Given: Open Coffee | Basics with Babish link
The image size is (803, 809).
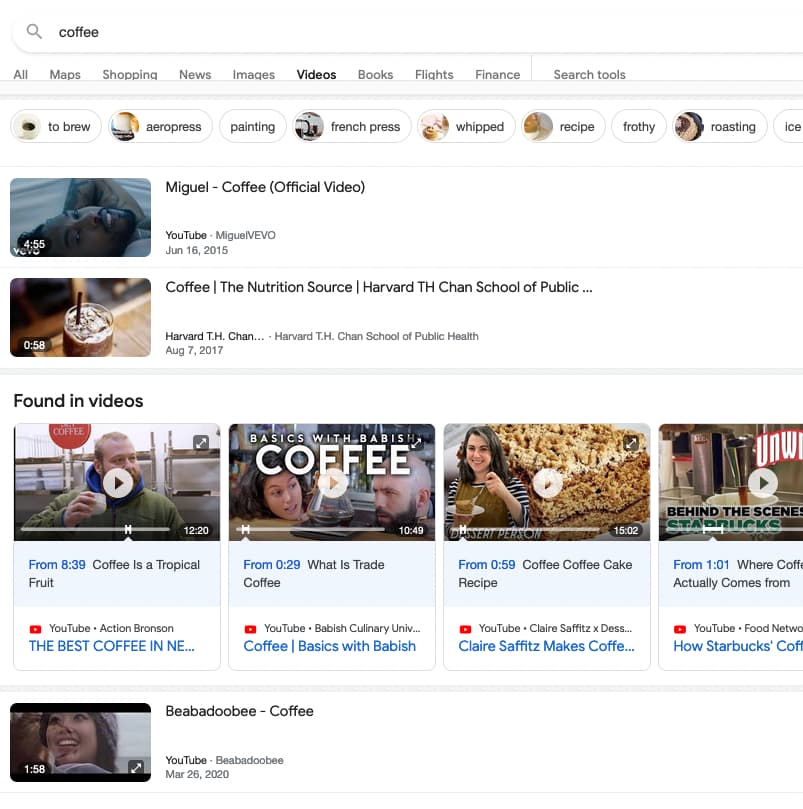Looking at the screenshot, I should [x=329, y=646].
